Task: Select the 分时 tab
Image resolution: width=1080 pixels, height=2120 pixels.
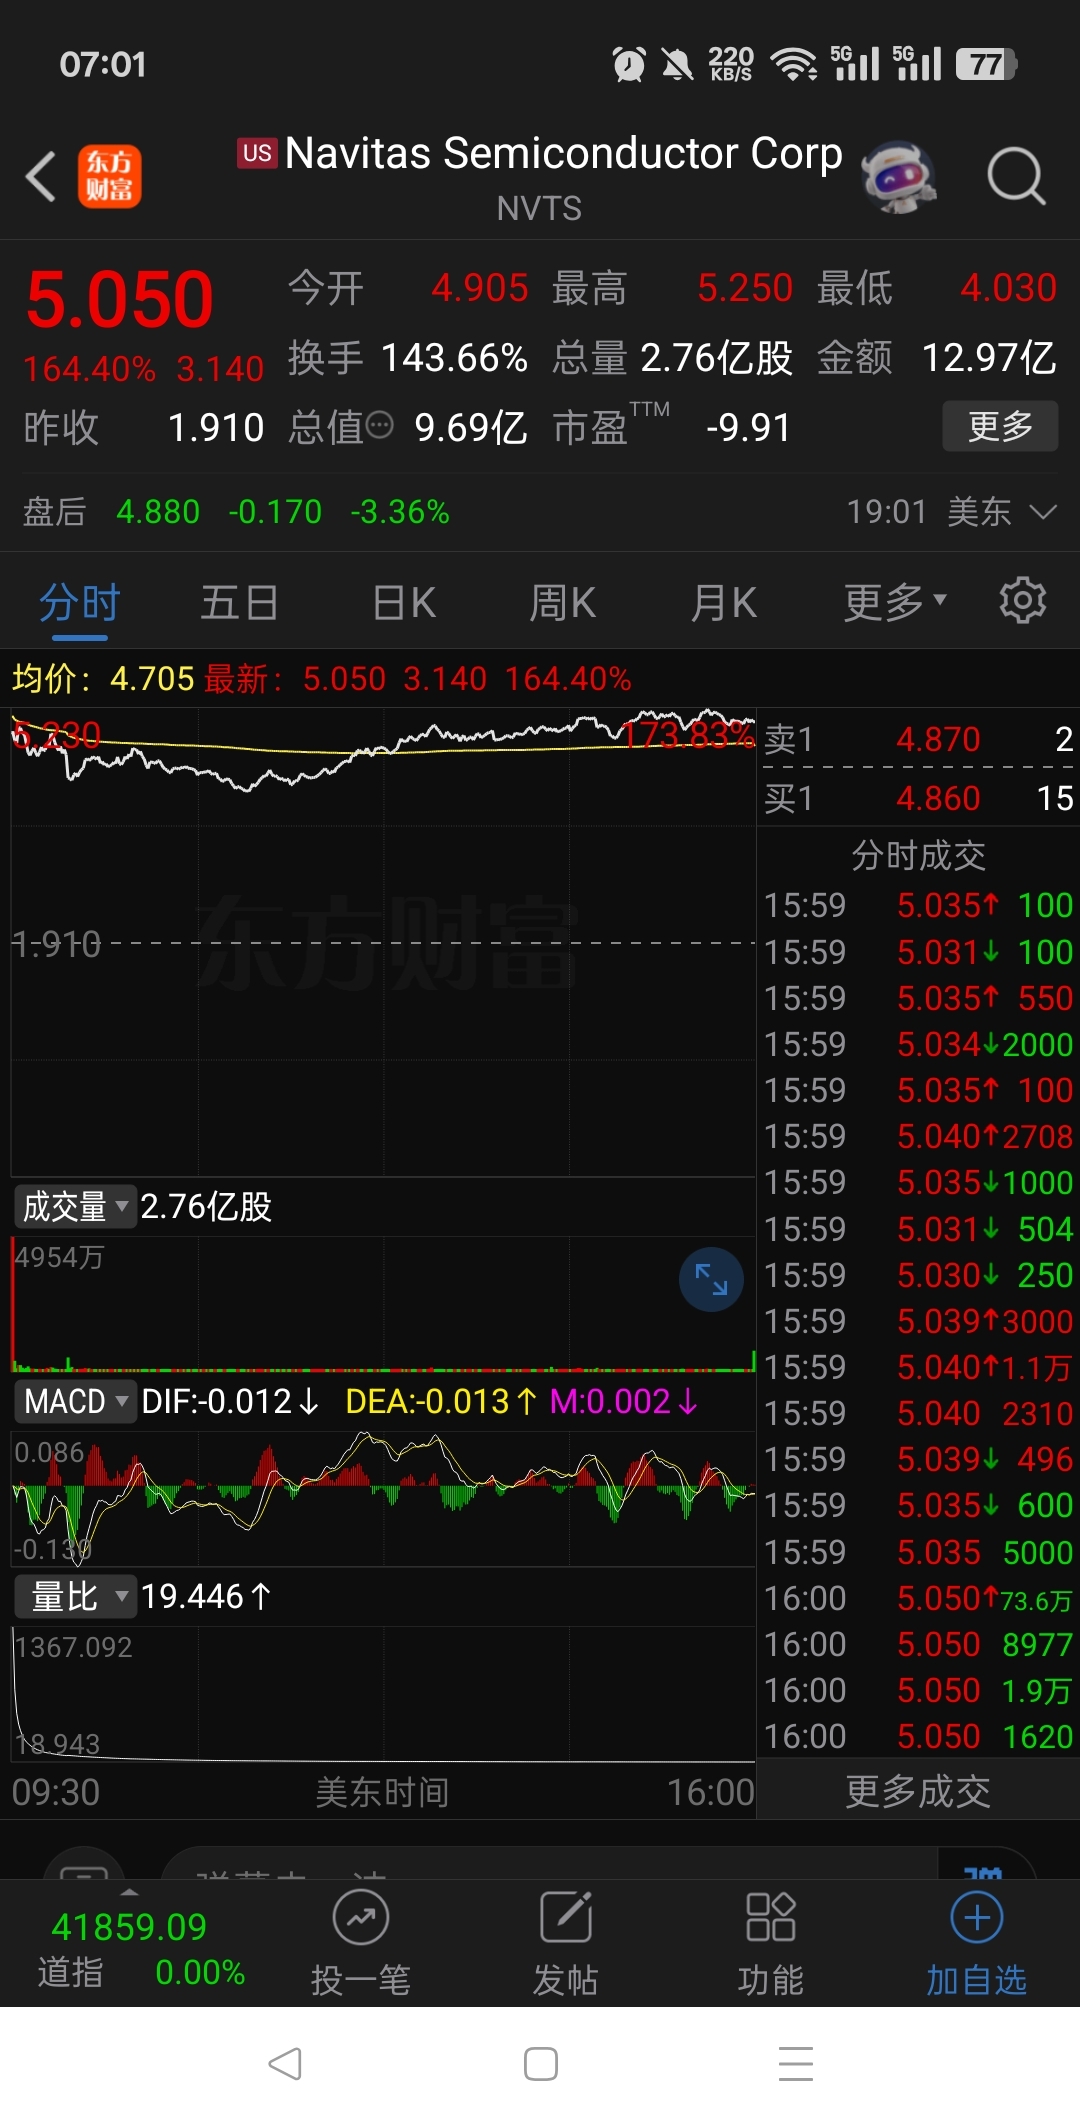Action: (79, 603)
